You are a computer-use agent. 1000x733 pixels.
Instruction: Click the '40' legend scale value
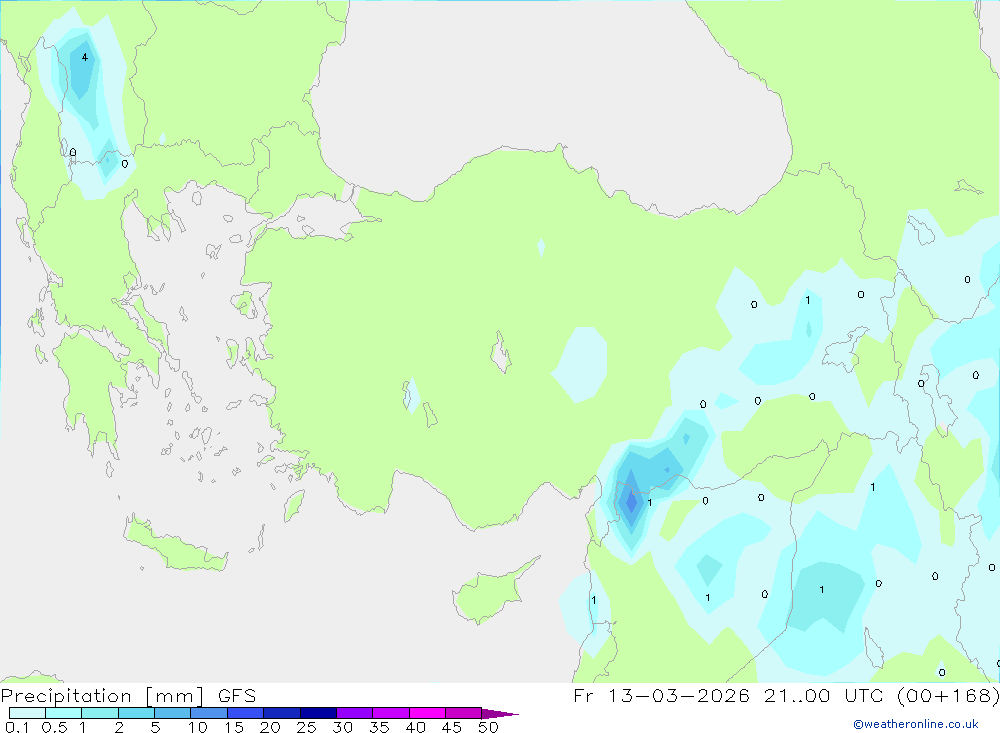pyautogui.click(x=415, y=727)
